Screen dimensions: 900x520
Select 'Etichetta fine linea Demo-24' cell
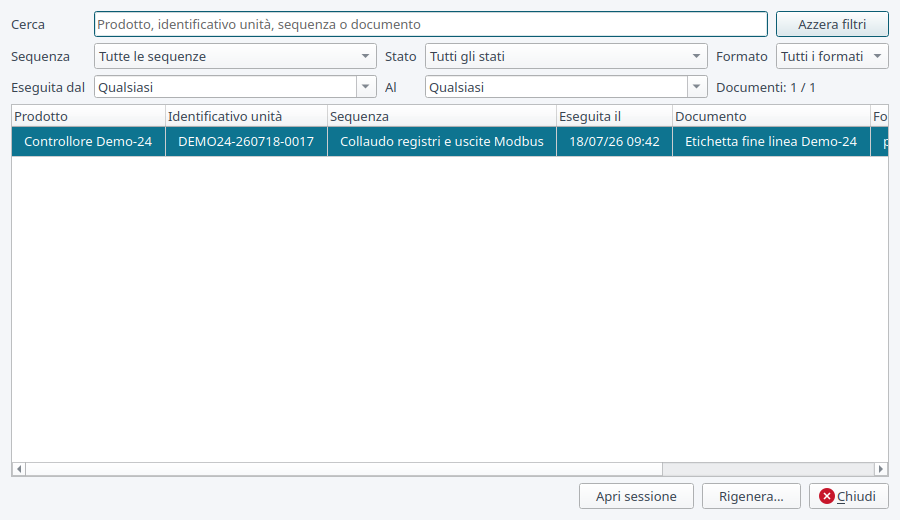[x=771, y=141]
